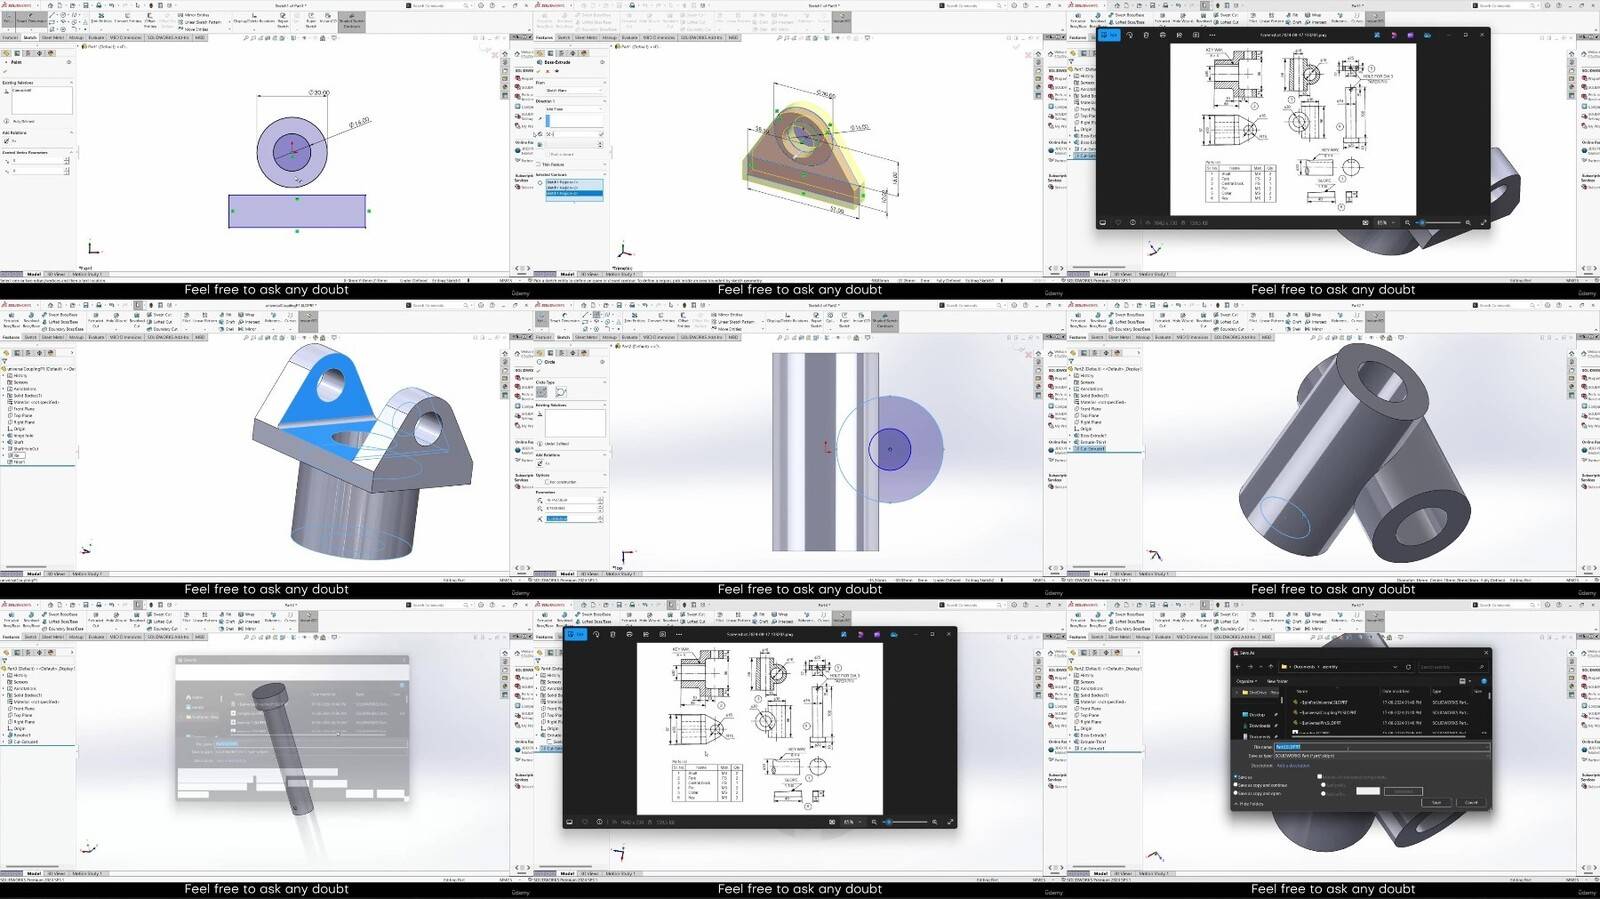Image resolution: width=1600 pixels, height=899 pixels.
Task: Choose the perimeter Circle Type button
Action: click(561, 392)
